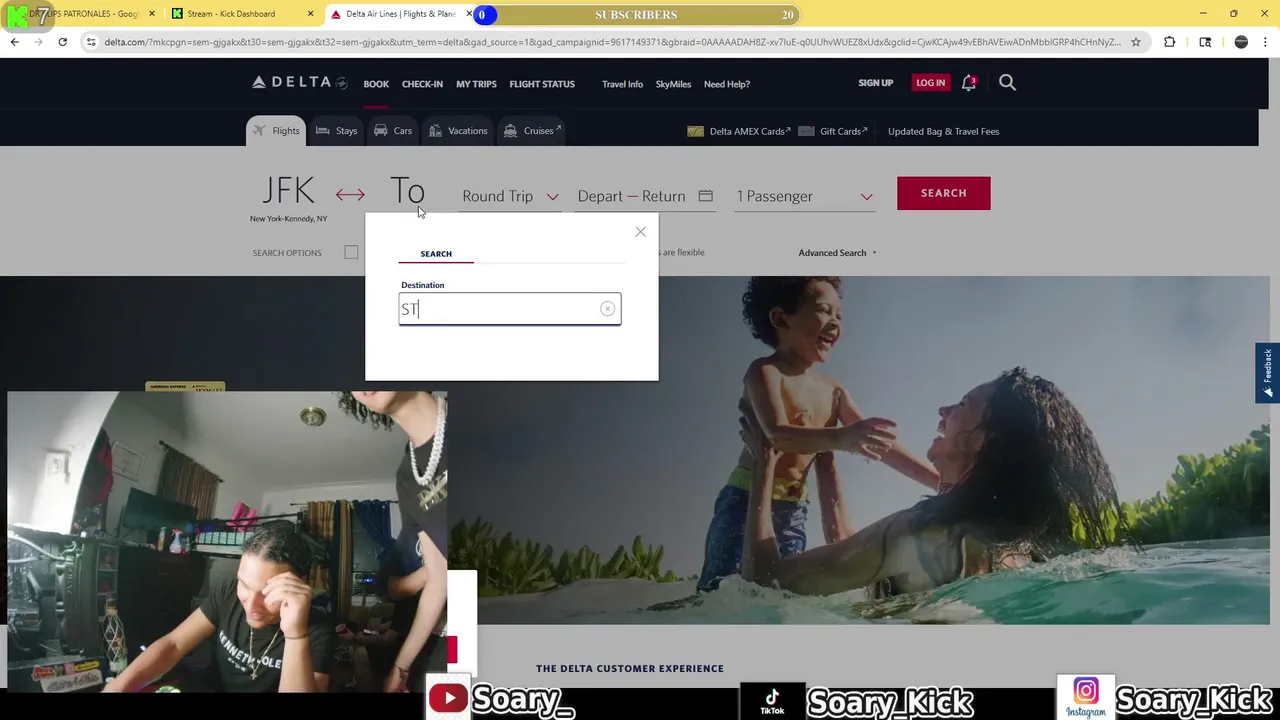The width and height of the screenshot is (1280, 720).
Task: Open Gift Cards link
Action: [x=833, y=131]
